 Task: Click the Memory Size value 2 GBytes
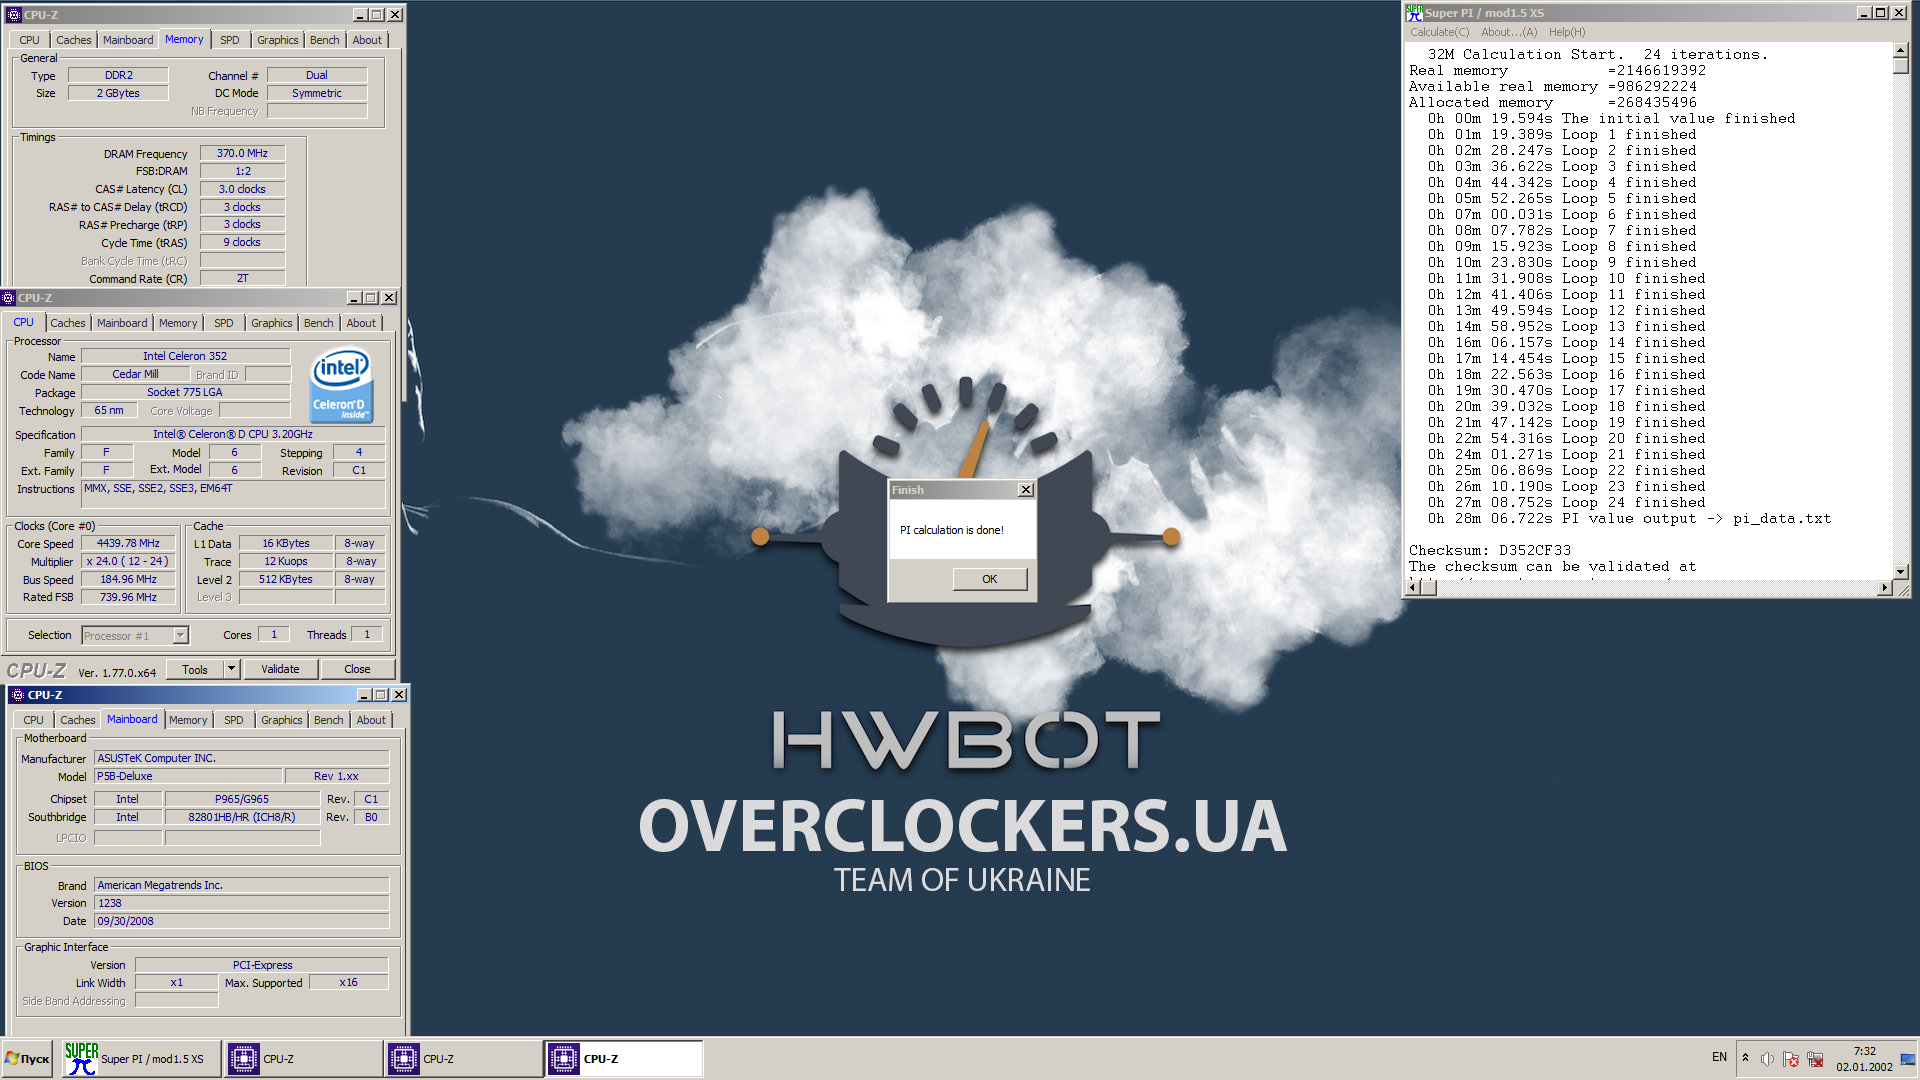(118, 93)
